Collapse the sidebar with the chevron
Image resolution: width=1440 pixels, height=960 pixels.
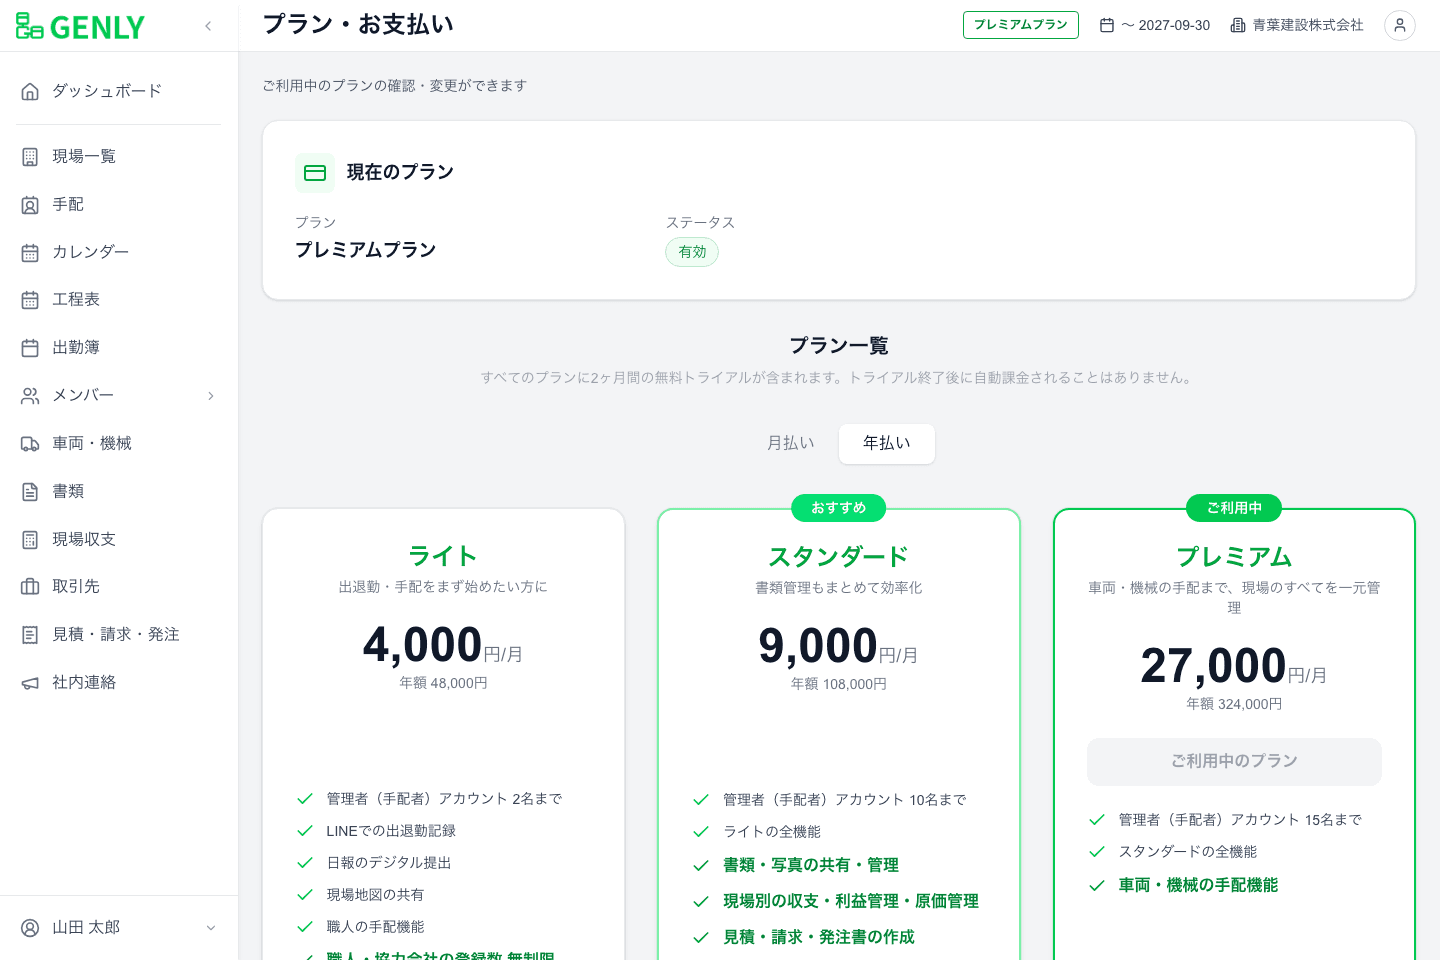[x=208, y=26]
